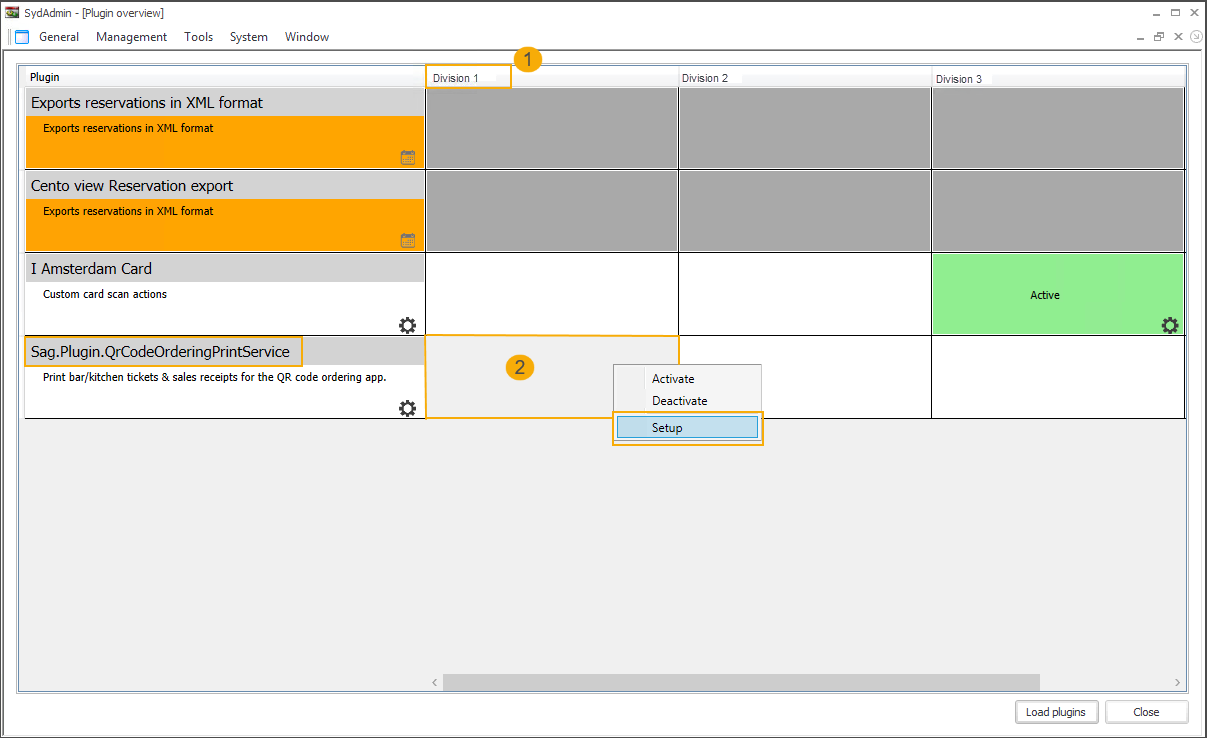Open the System menu
1207x738 pixels.
pyautogui.click(x=248, y=37)
